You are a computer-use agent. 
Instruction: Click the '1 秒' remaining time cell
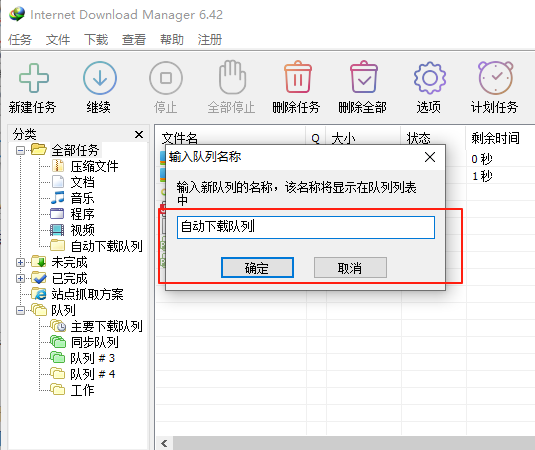point(482,176)
